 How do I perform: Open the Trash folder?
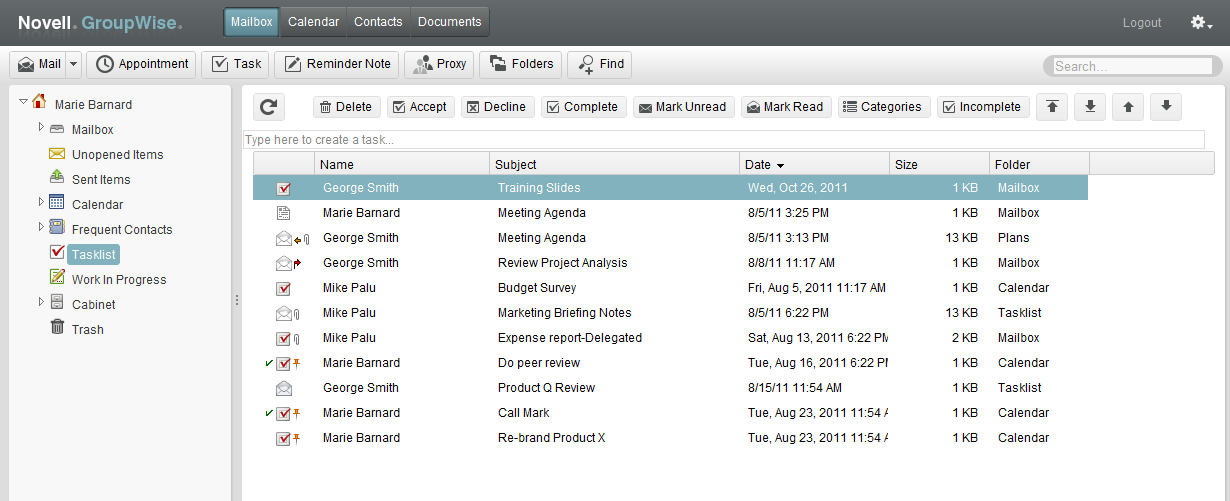click(x=87, y=329)
